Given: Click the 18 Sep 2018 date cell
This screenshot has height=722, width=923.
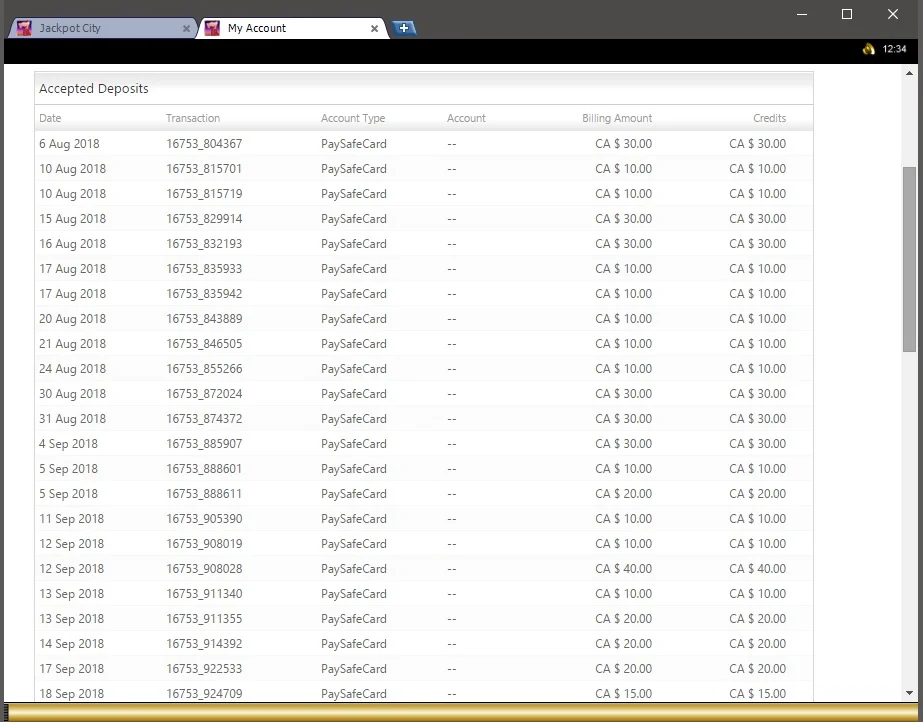Looking at the screenshot, I should click(71, 694).
